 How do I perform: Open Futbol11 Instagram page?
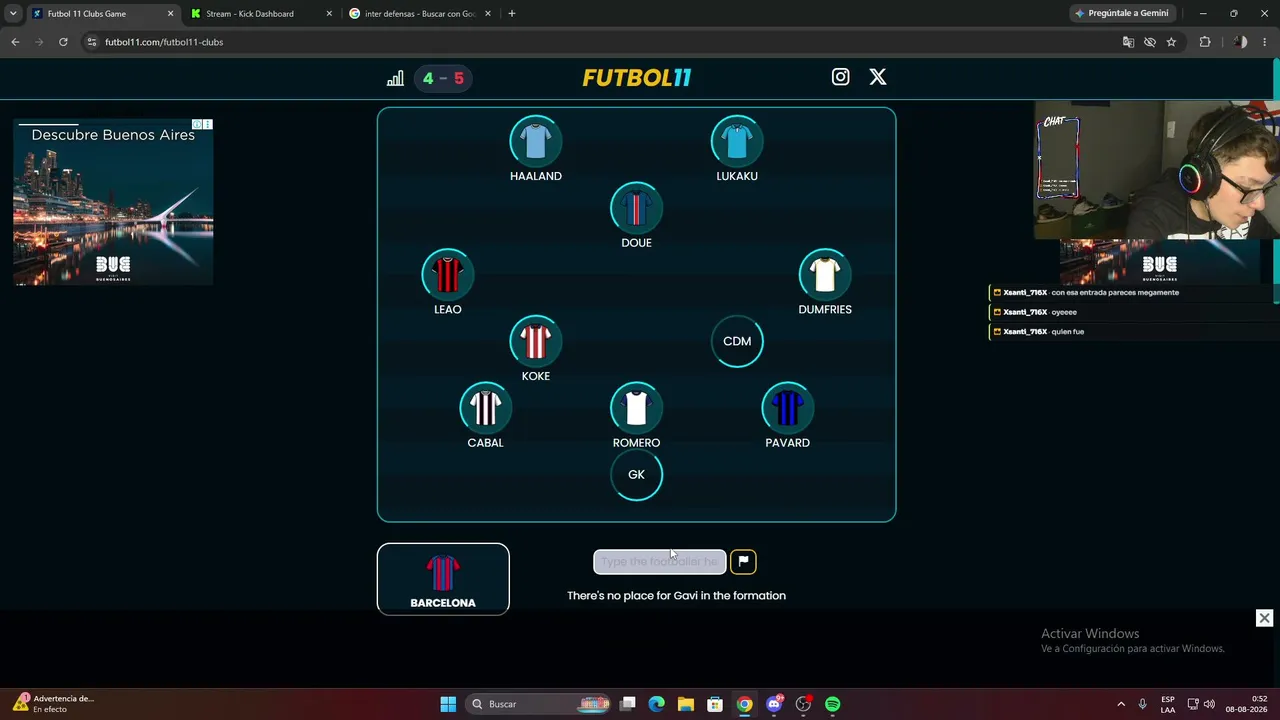[x=840, y=77]
